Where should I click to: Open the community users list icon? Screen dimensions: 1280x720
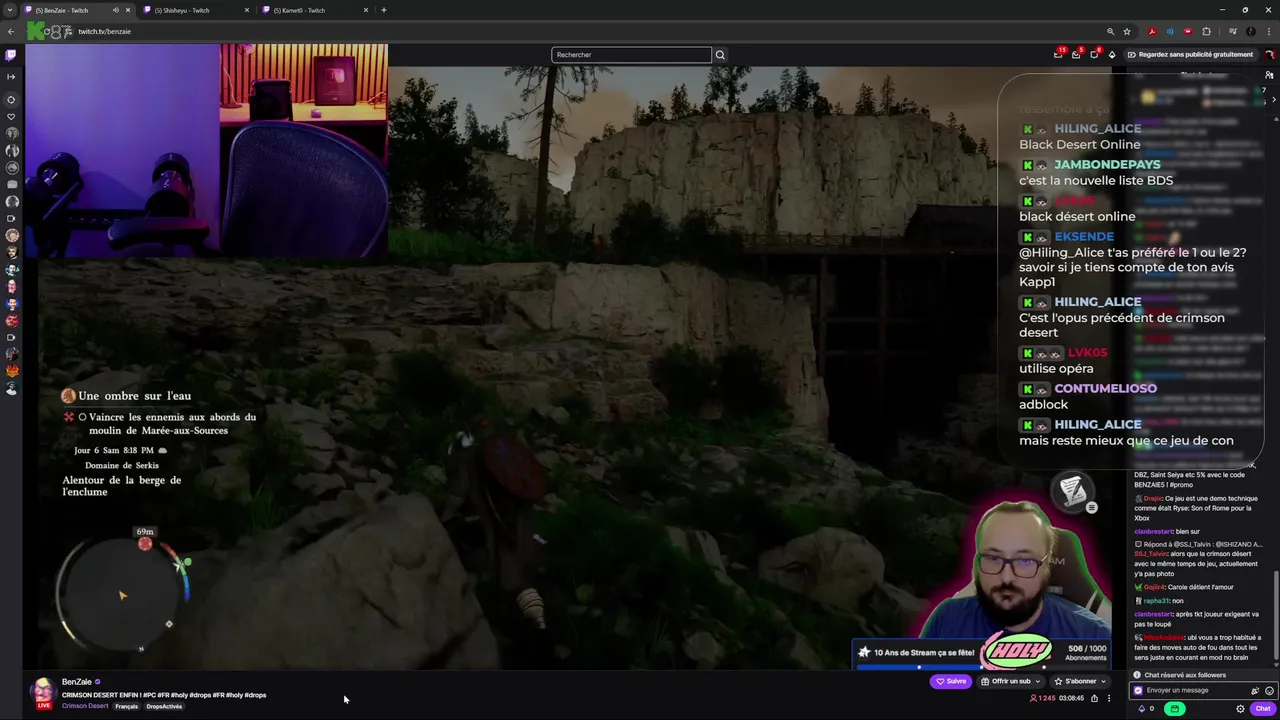click(x=1271, y=75)
